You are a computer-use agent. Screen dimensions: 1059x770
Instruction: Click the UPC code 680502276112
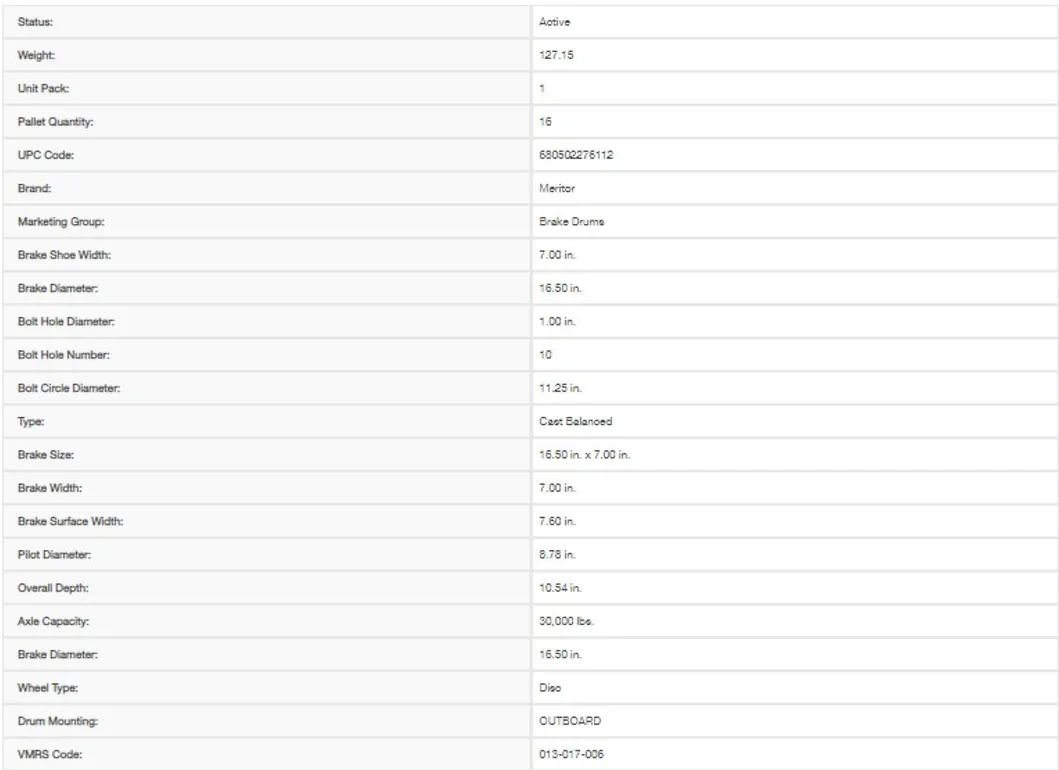(574, 156)
